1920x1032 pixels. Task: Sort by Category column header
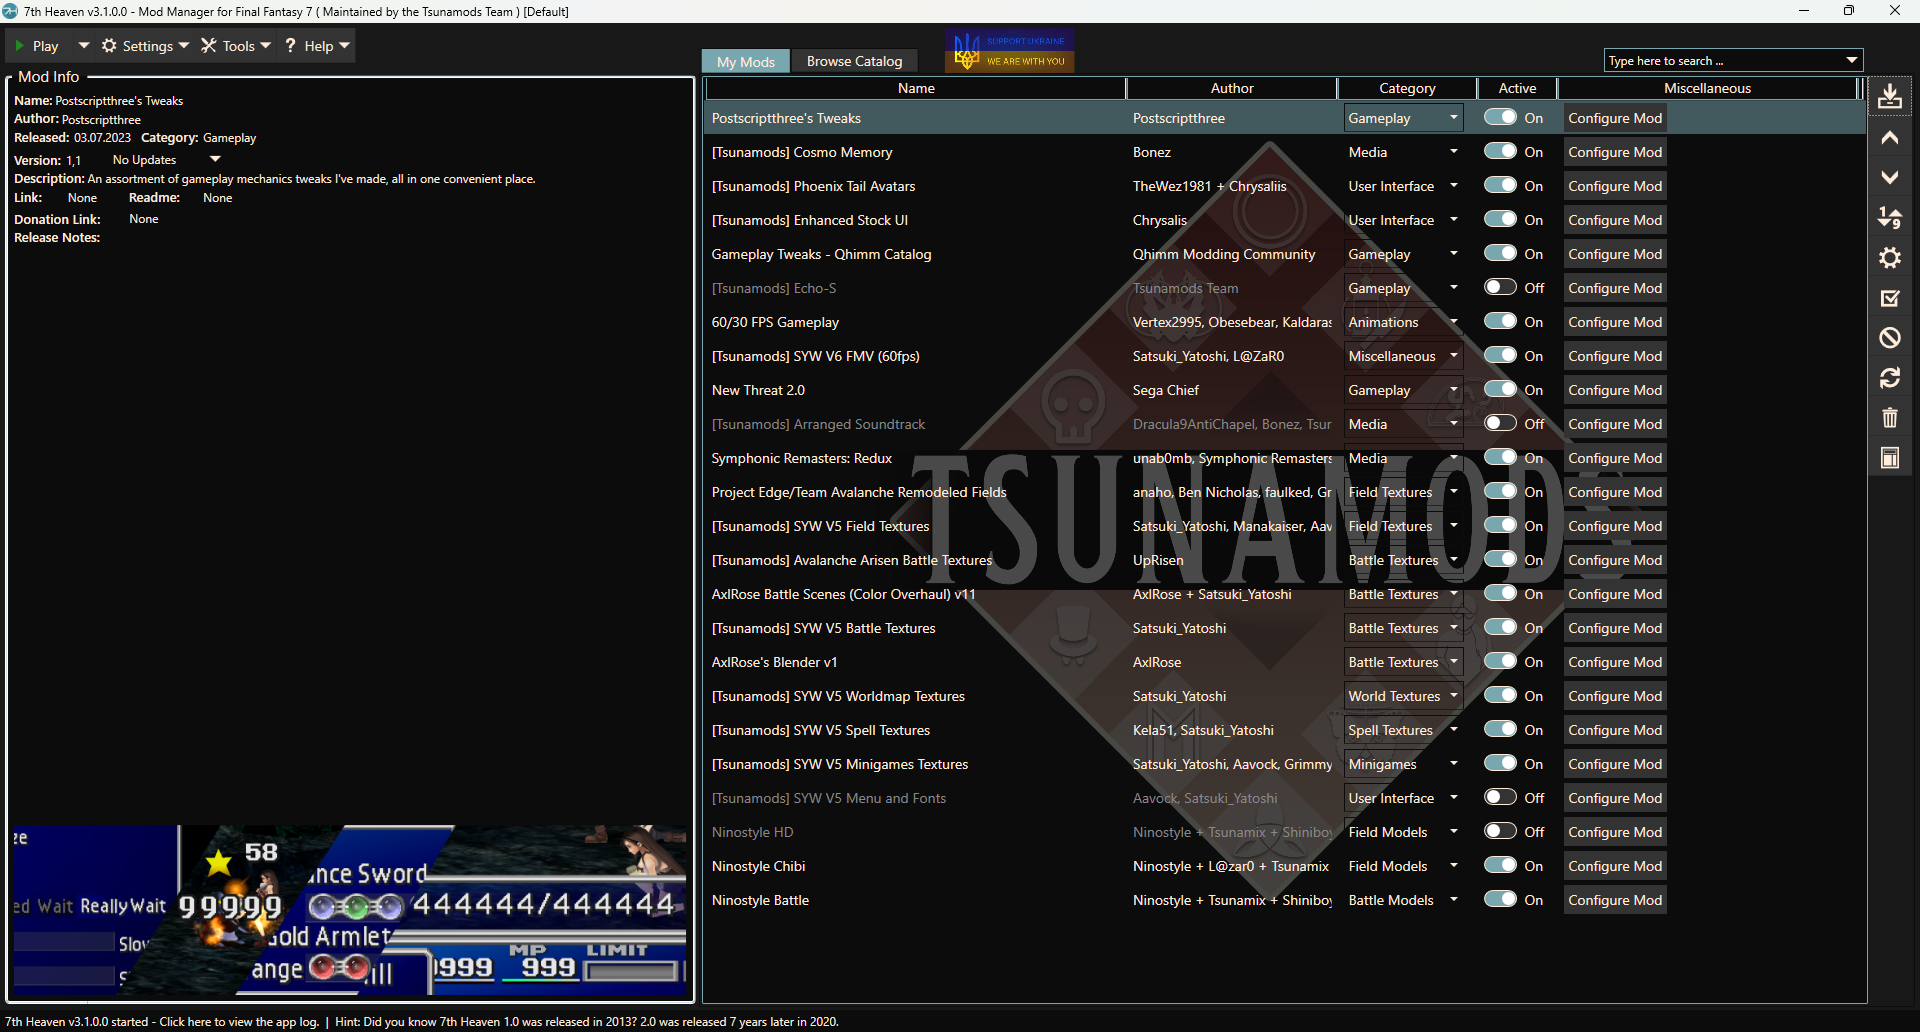[x=1407, y=88]
